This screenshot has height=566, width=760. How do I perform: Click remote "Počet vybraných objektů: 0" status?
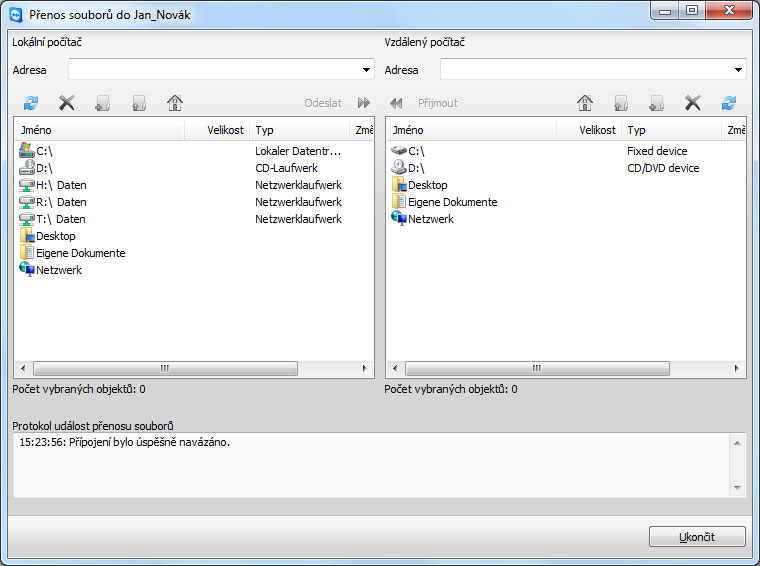[451, 389]
